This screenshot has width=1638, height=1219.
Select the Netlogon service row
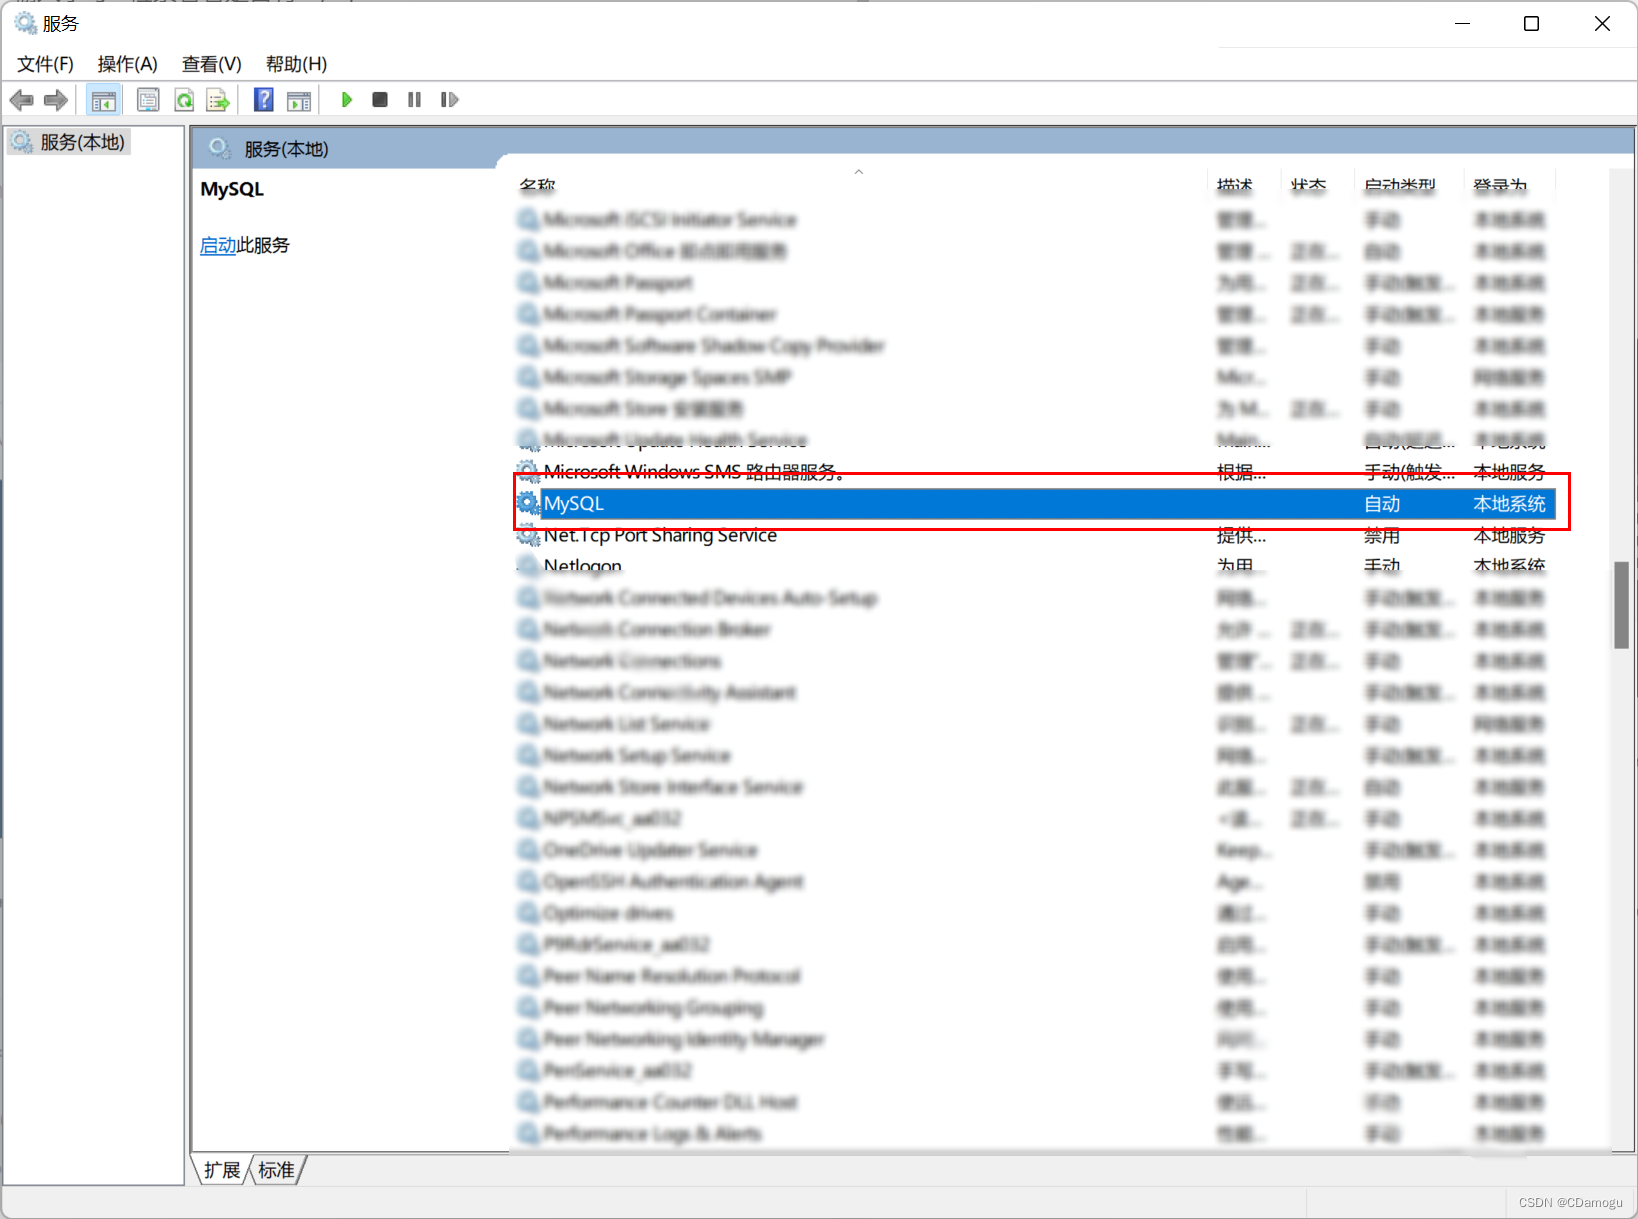coord(582,565)
